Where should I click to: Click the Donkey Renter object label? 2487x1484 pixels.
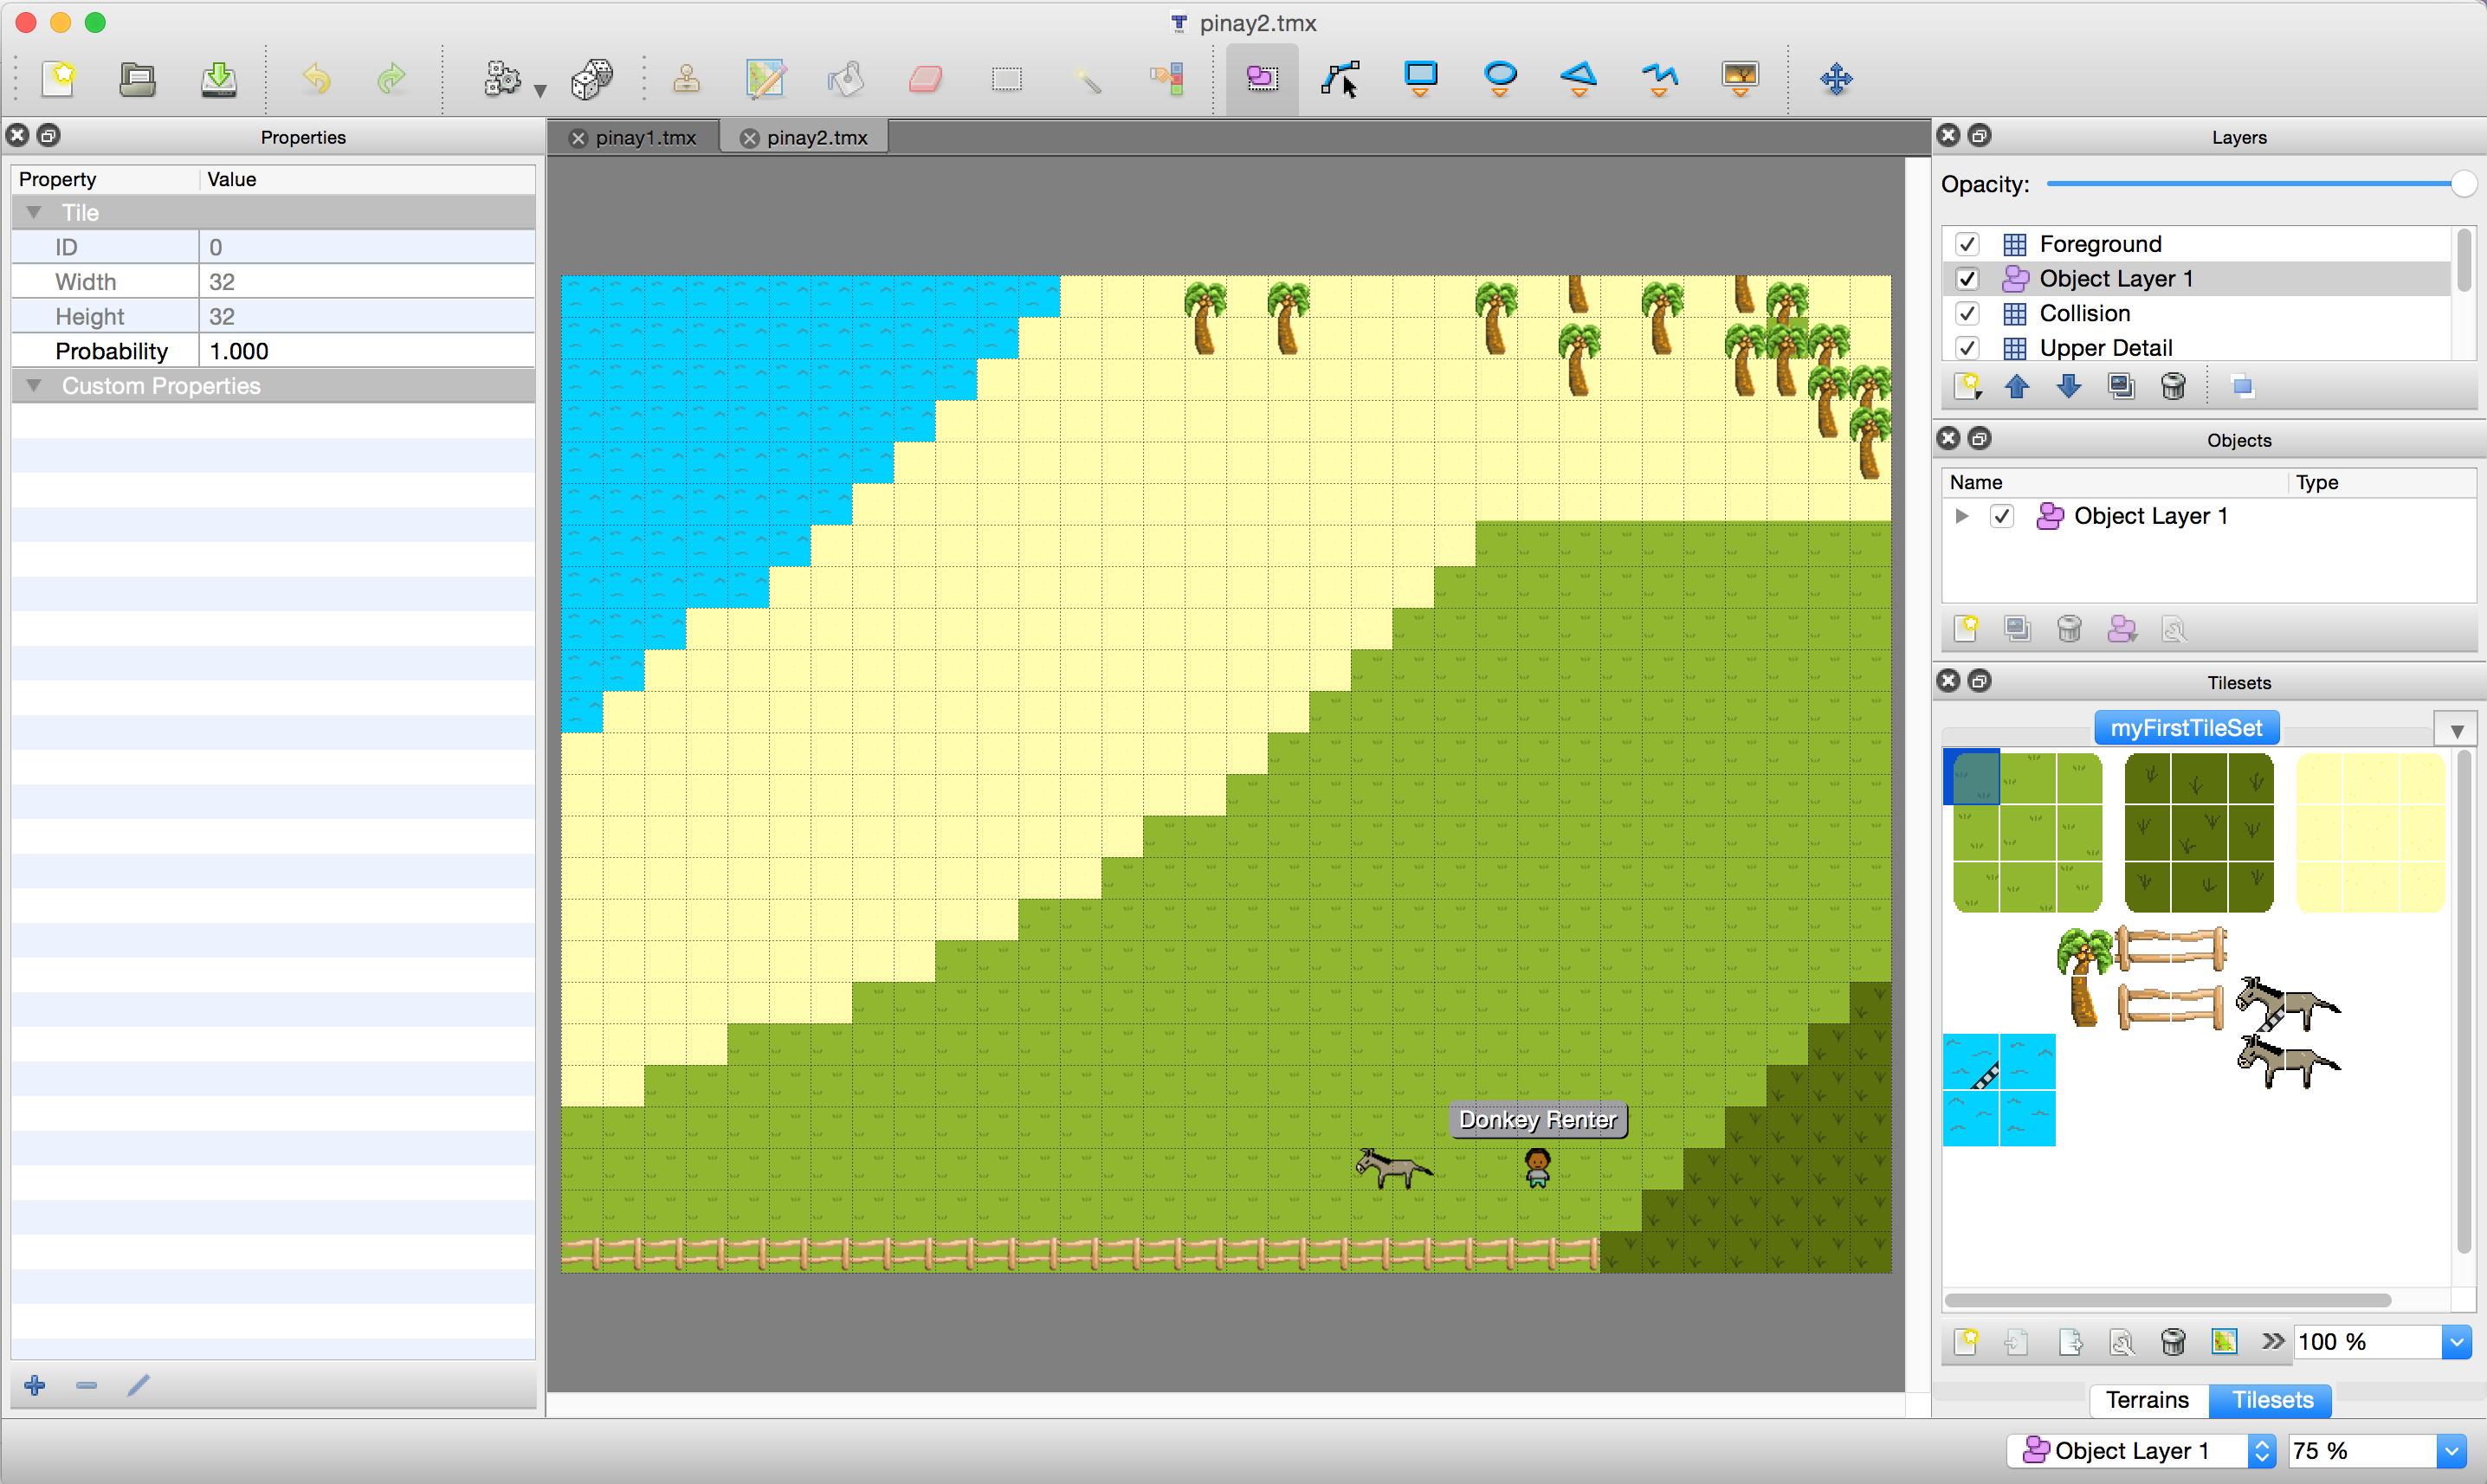pyautogui.click(x=1537, y=1120)
